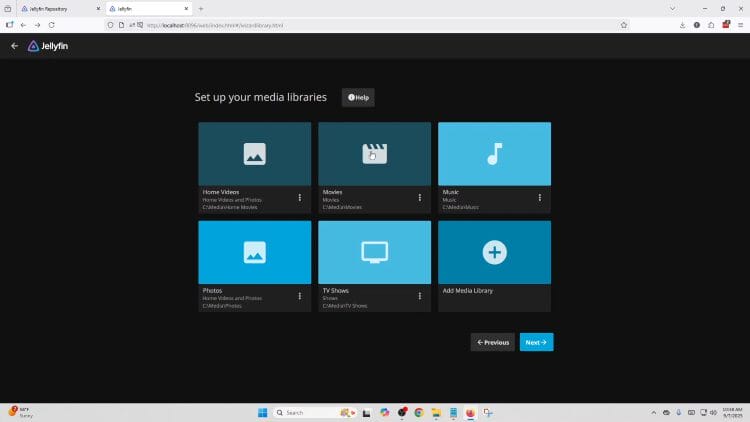Click the Help button

pyautogui.click(x=358, y=97)
